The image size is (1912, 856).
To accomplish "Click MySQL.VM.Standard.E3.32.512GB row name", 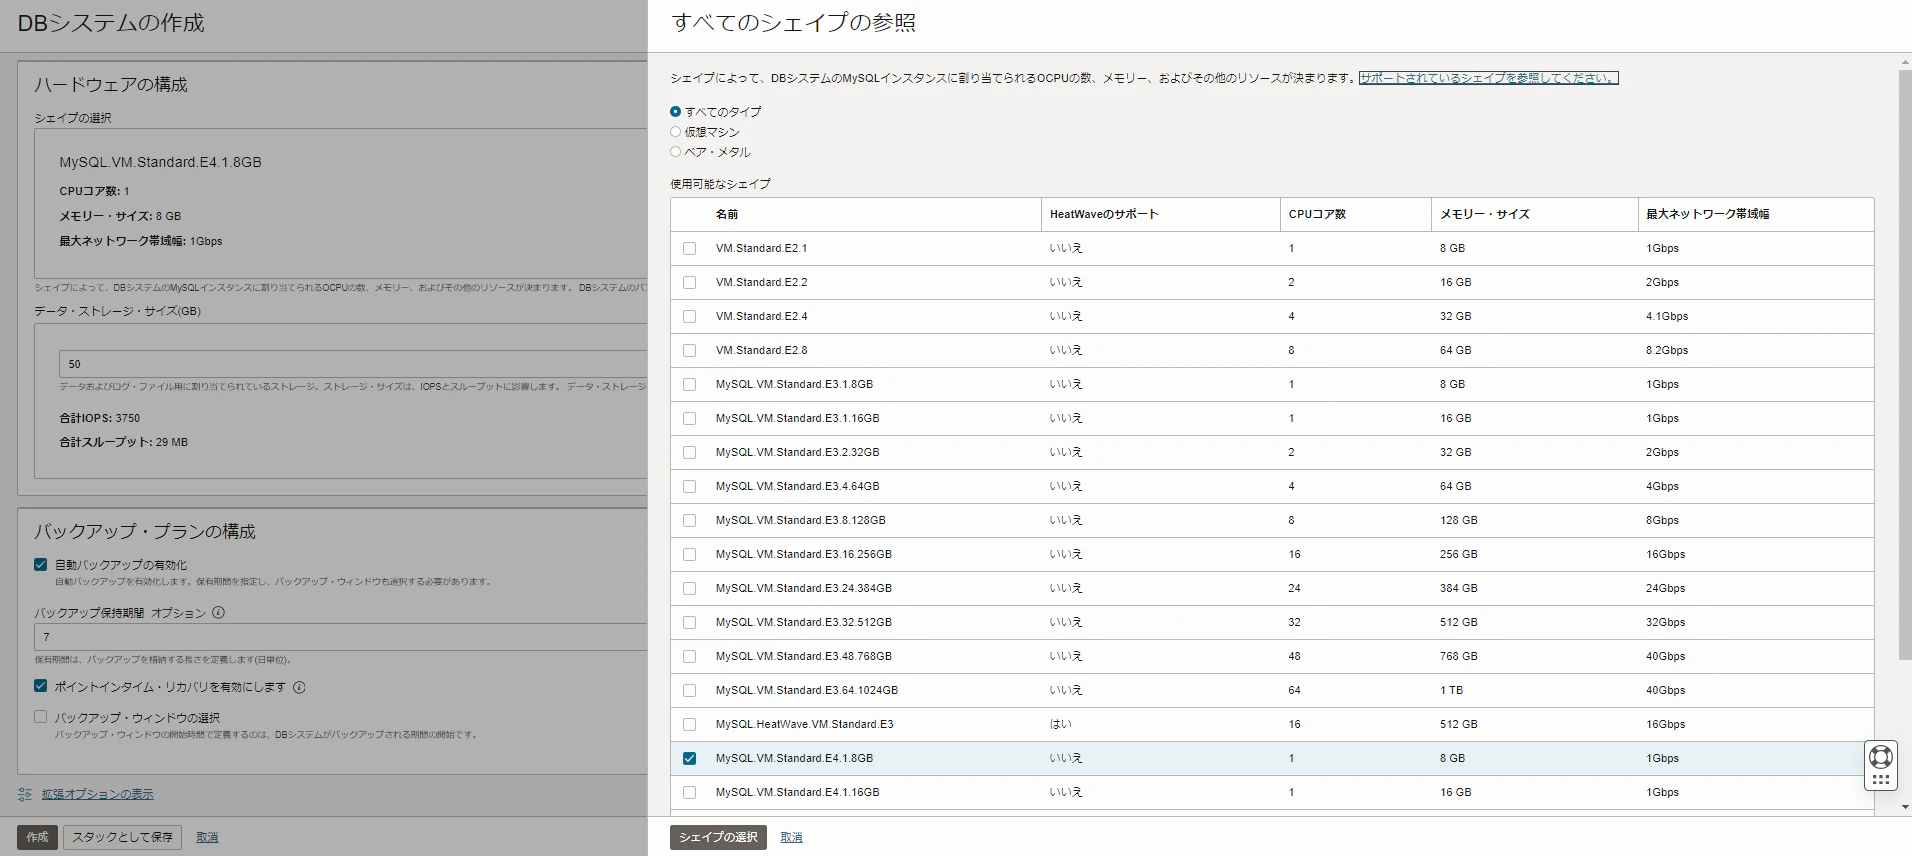I will (804, 622).
